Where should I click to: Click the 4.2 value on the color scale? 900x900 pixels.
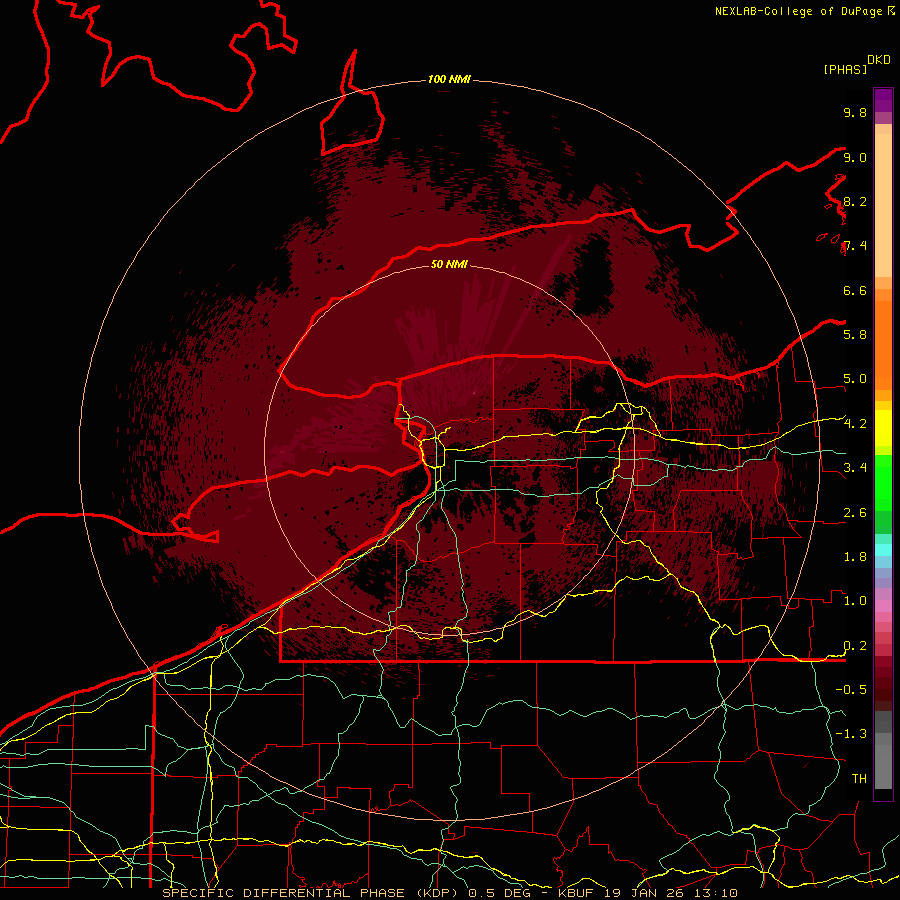(855, 424)
